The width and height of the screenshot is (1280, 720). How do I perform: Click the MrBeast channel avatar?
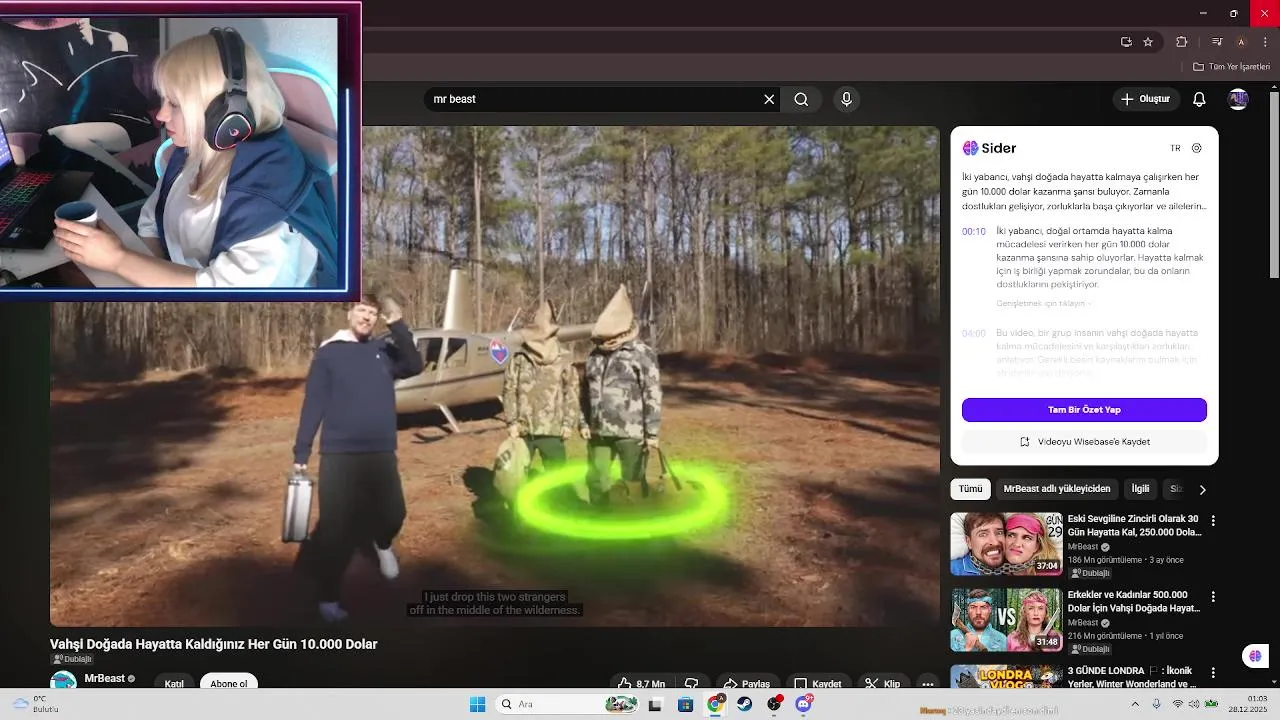point(63,681)
